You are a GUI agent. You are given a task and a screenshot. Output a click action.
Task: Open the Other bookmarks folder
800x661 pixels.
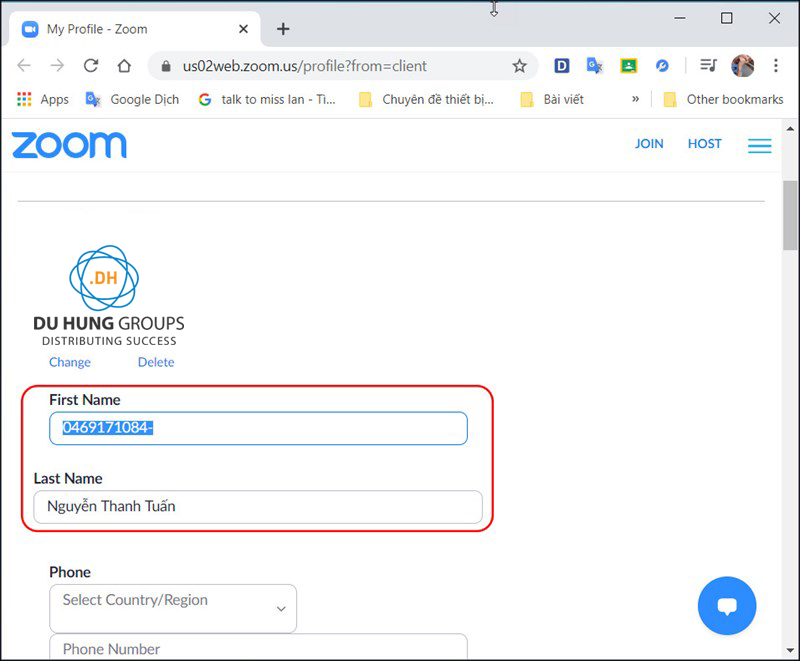coord(722,99)
